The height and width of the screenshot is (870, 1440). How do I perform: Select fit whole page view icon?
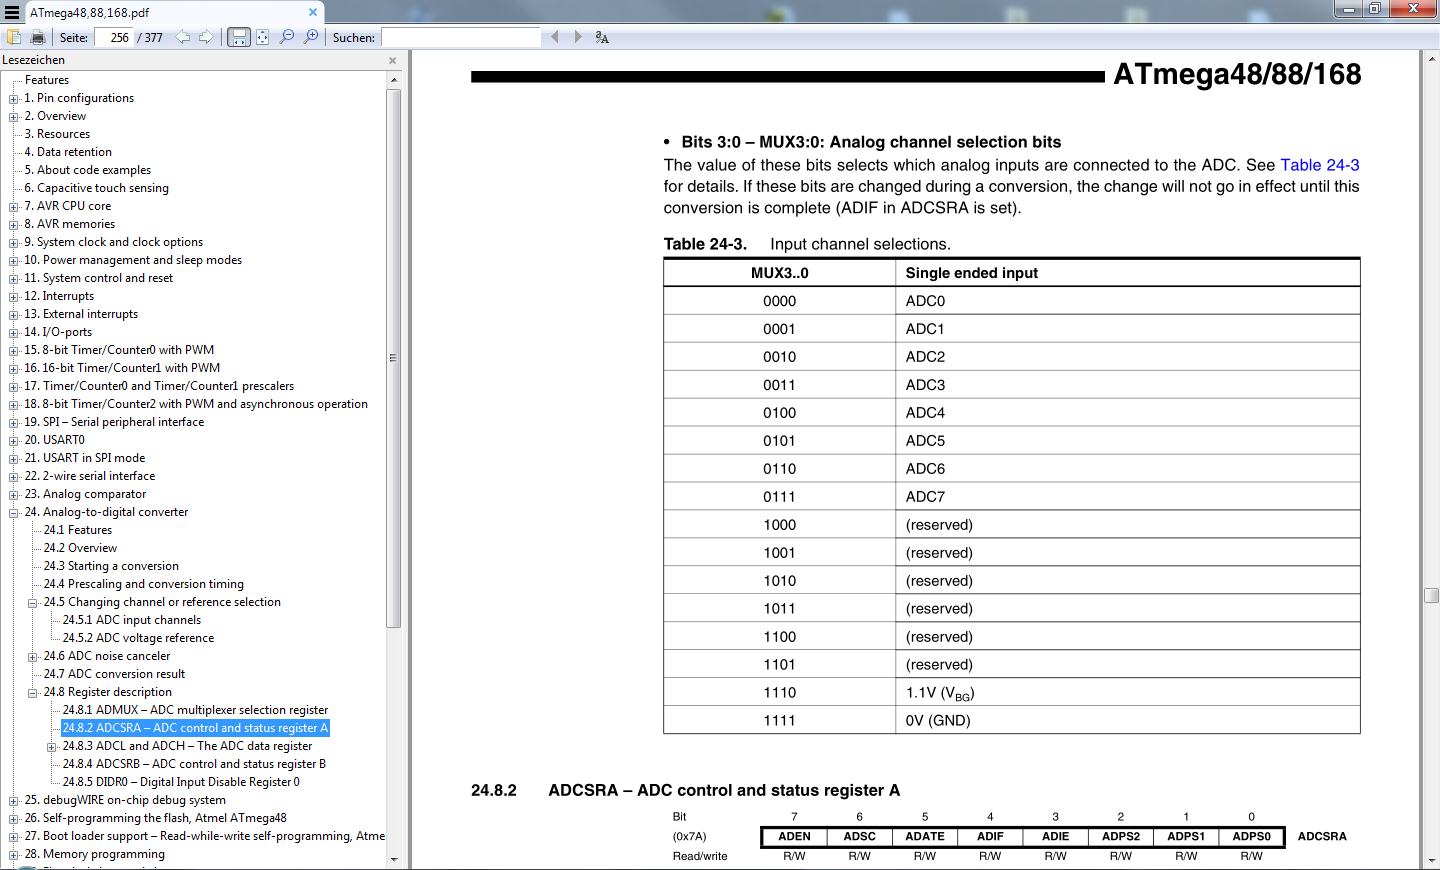[x=262, y=37]
